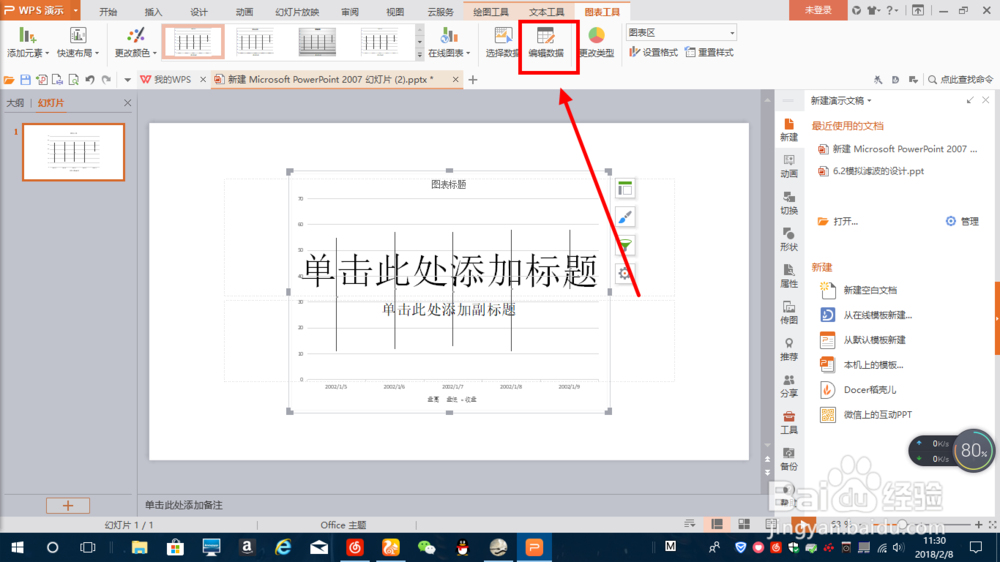Image resolution: width=1000 pixels, height=562 pixels.
Task: Switch to reading view in status bar
Action: [770, 524]
